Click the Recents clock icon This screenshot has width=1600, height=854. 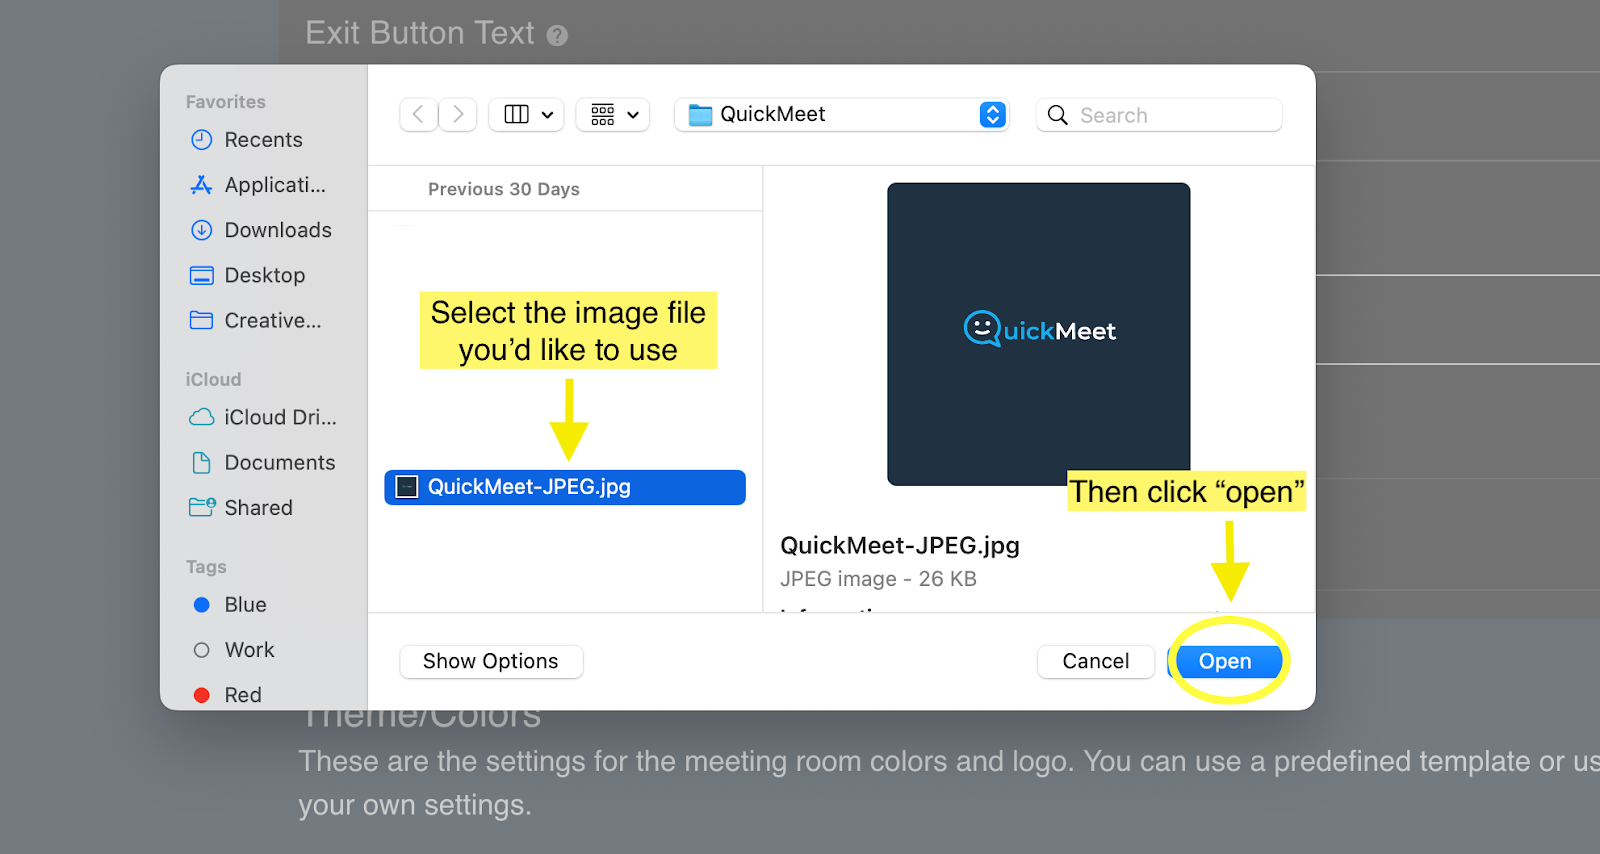point(202,140)
